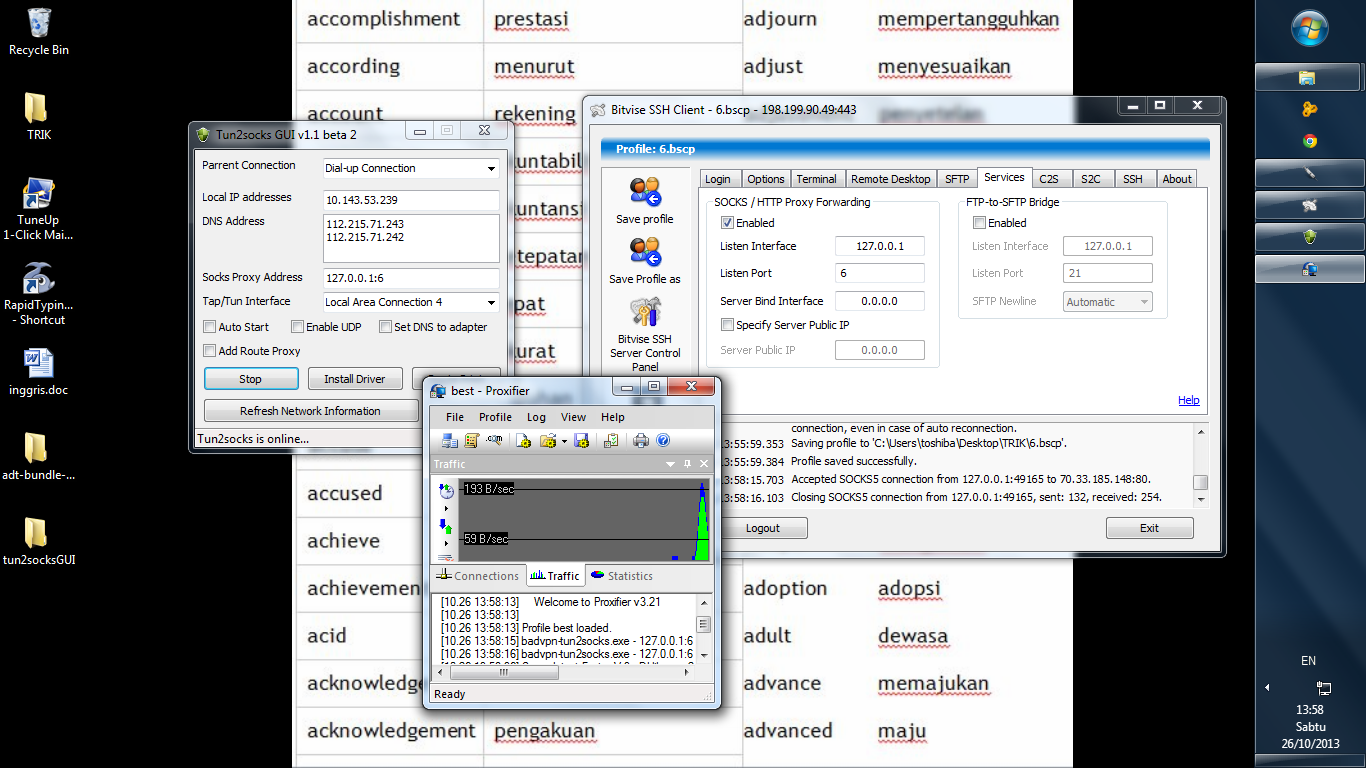Toggle Specify Server Public IP checkbox
The image size is (1366, 768).
coord(727,325)
